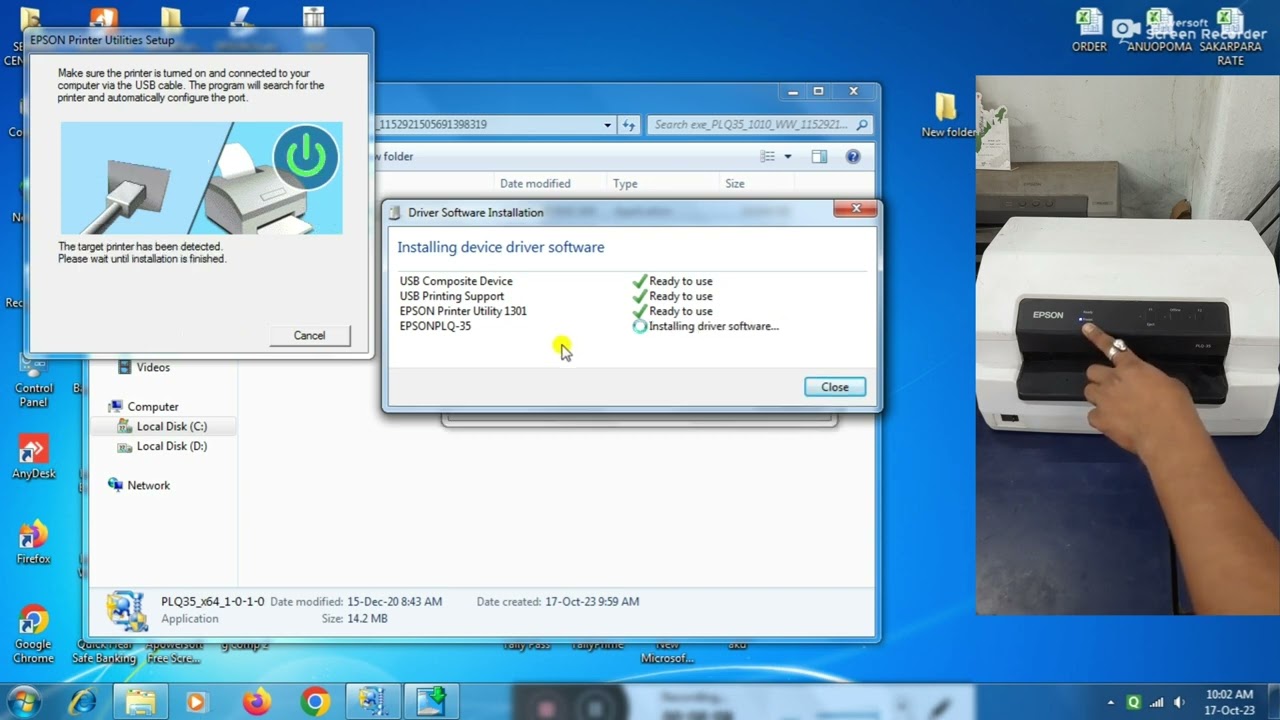Click Close in Driver Software Installation dialog
Viewport: 1280px width, 720px height.
click(x=835, y=387)
